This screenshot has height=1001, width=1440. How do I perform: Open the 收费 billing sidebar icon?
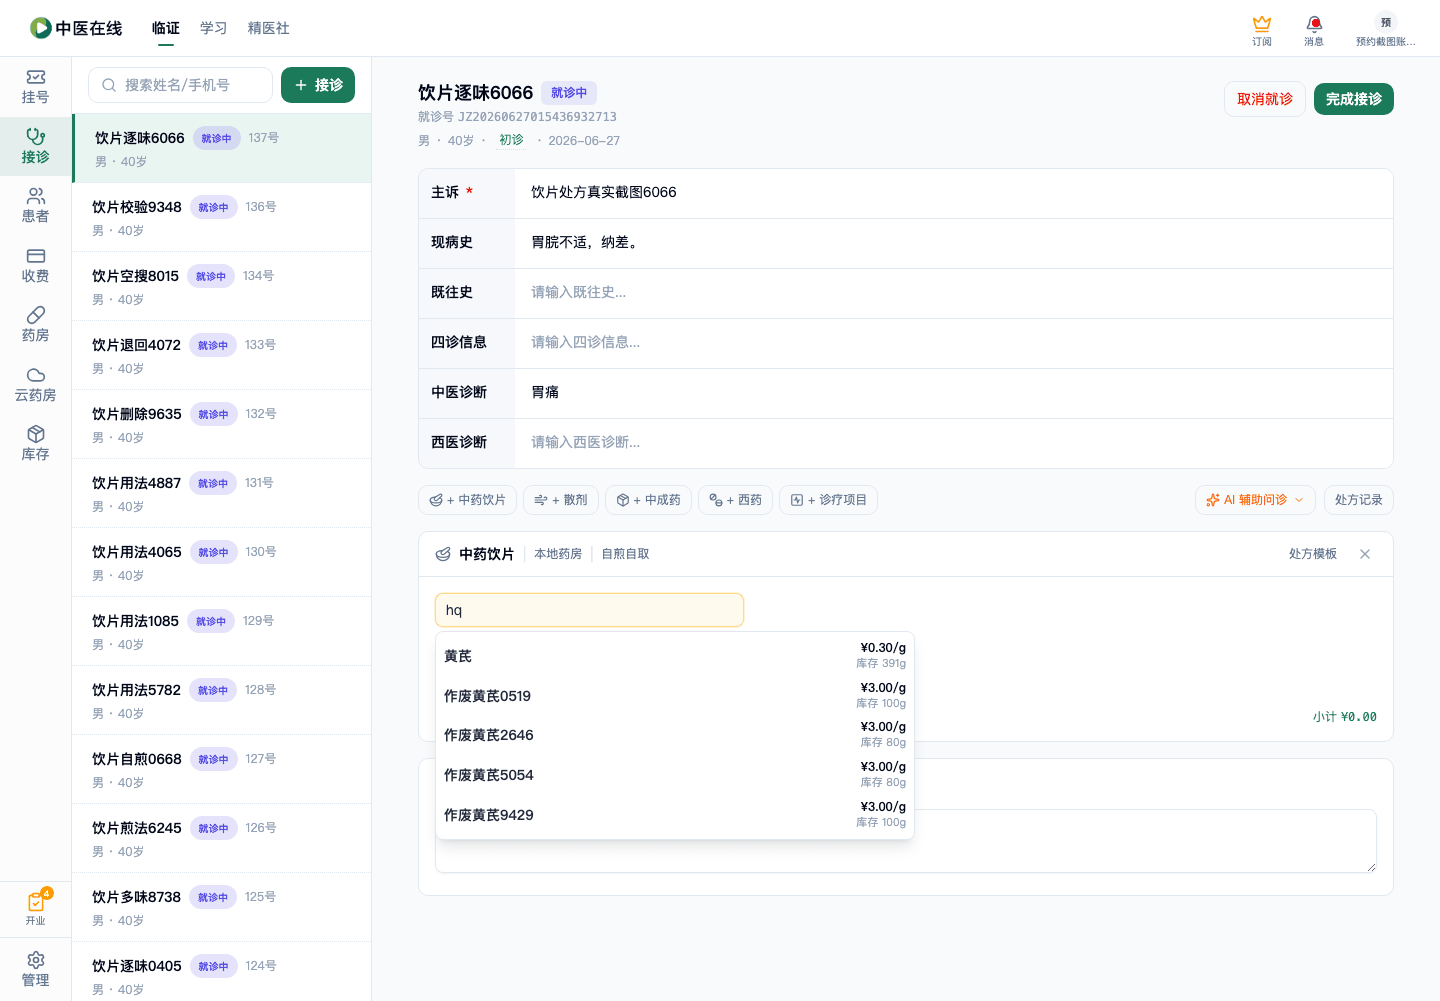pyautogui.click(x=35, y=265)
